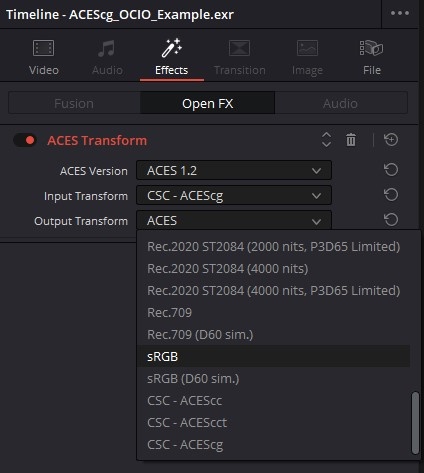Switch to the Fusion effects tab

(74, 103)
